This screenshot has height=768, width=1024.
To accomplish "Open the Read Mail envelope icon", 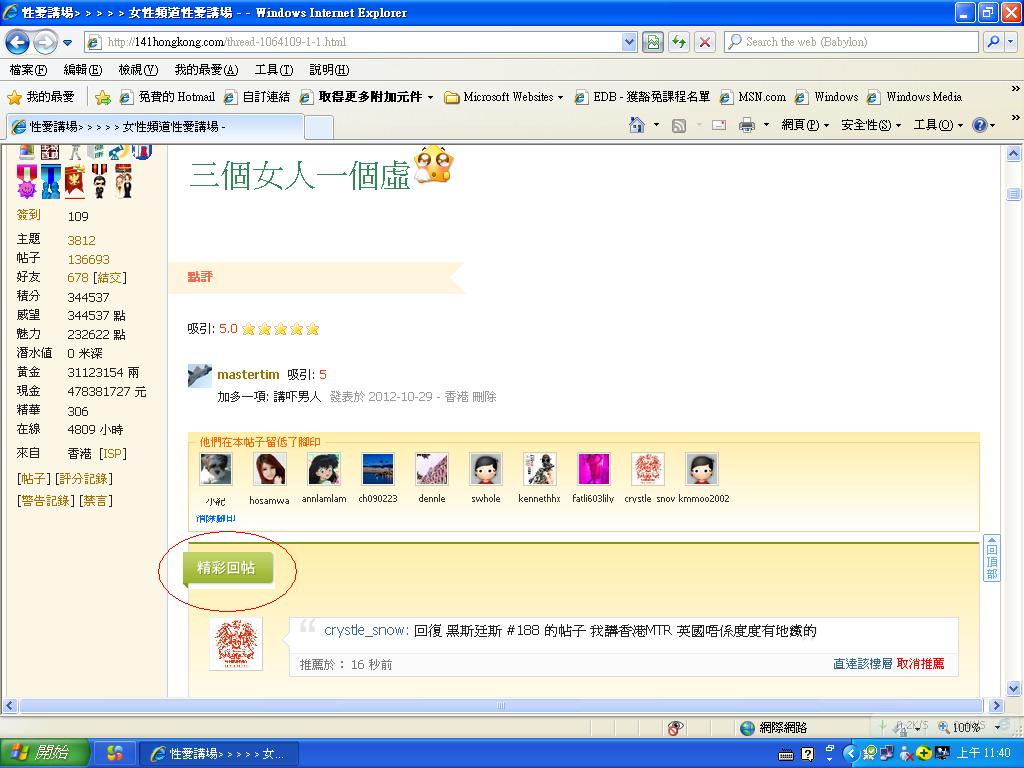I will (717, 125).
